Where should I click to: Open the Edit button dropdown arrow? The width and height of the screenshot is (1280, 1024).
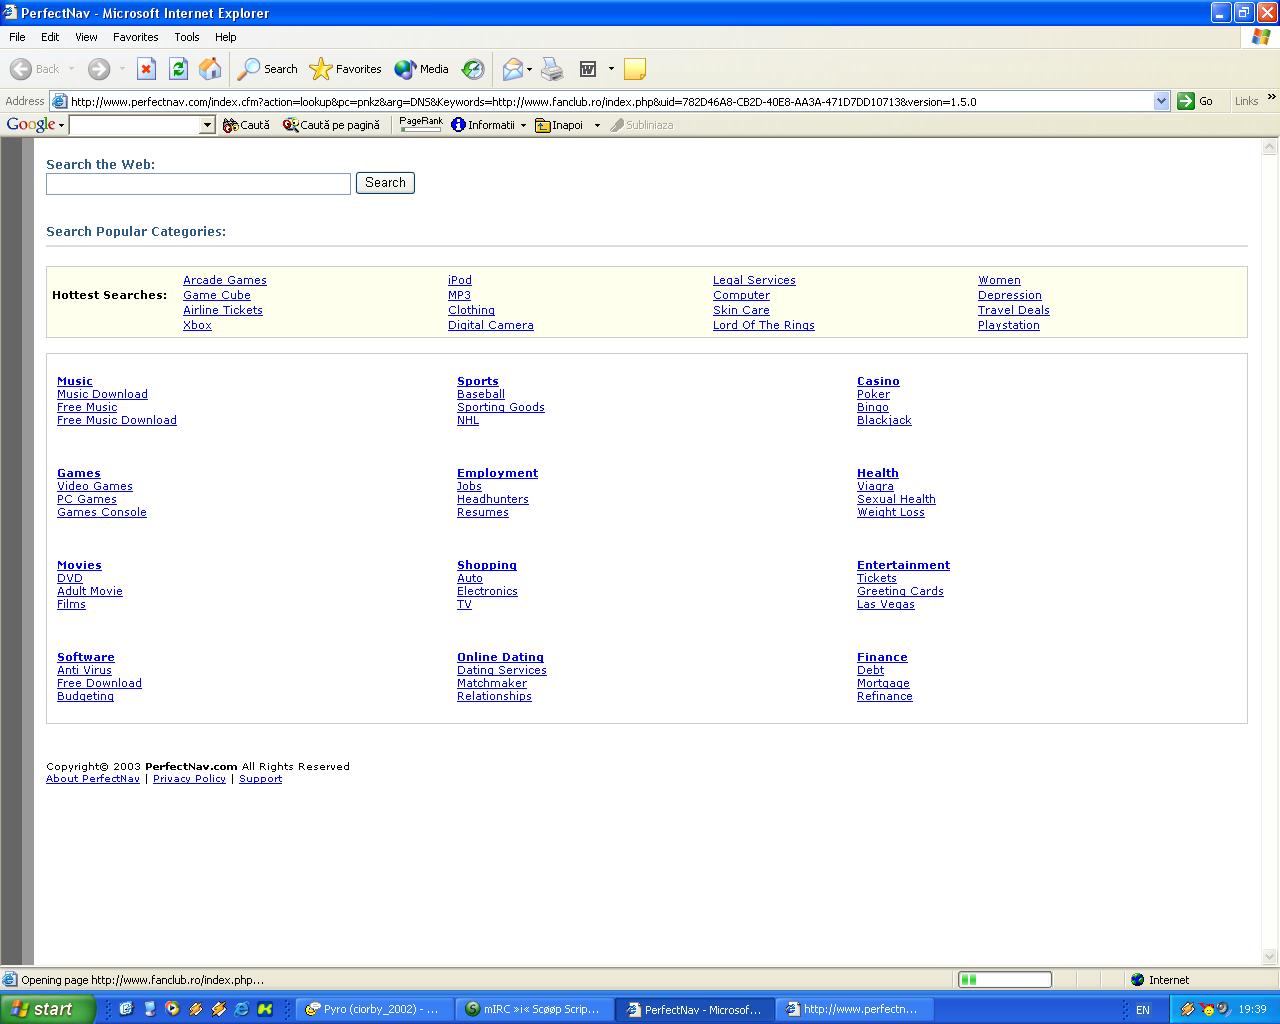(x=611, y=69)
